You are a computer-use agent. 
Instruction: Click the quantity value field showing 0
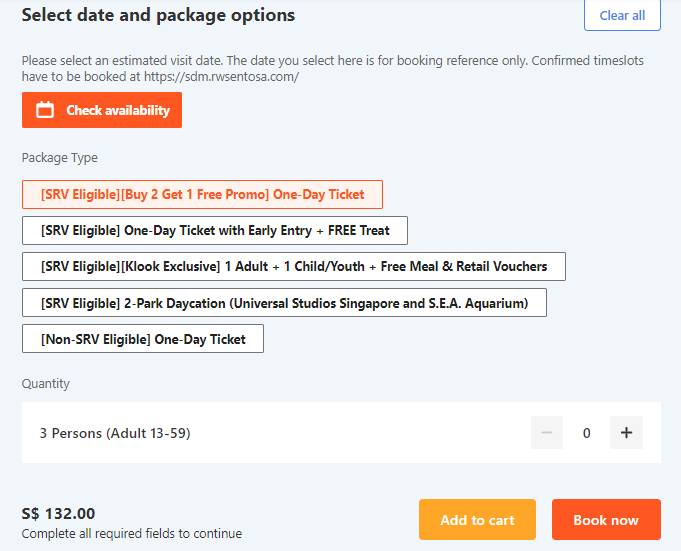[586, 433]
